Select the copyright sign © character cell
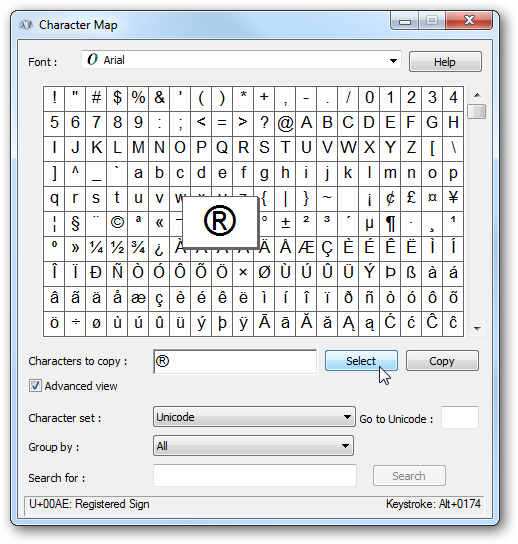Screen dimensions: 518x544 117,223
